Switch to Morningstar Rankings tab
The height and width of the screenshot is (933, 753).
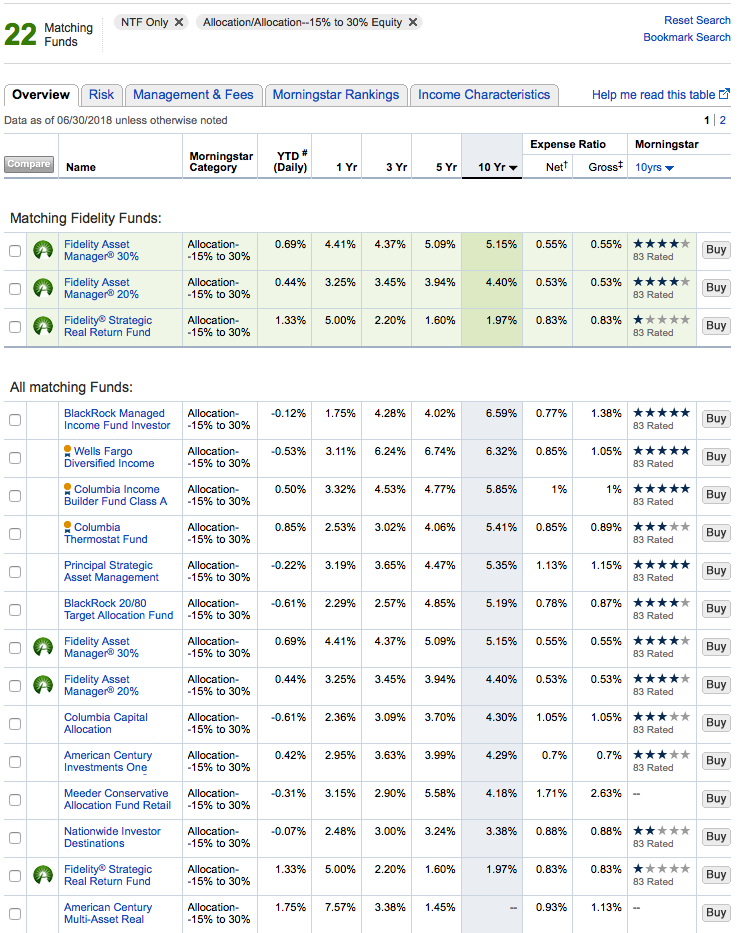tap(336, 95)
